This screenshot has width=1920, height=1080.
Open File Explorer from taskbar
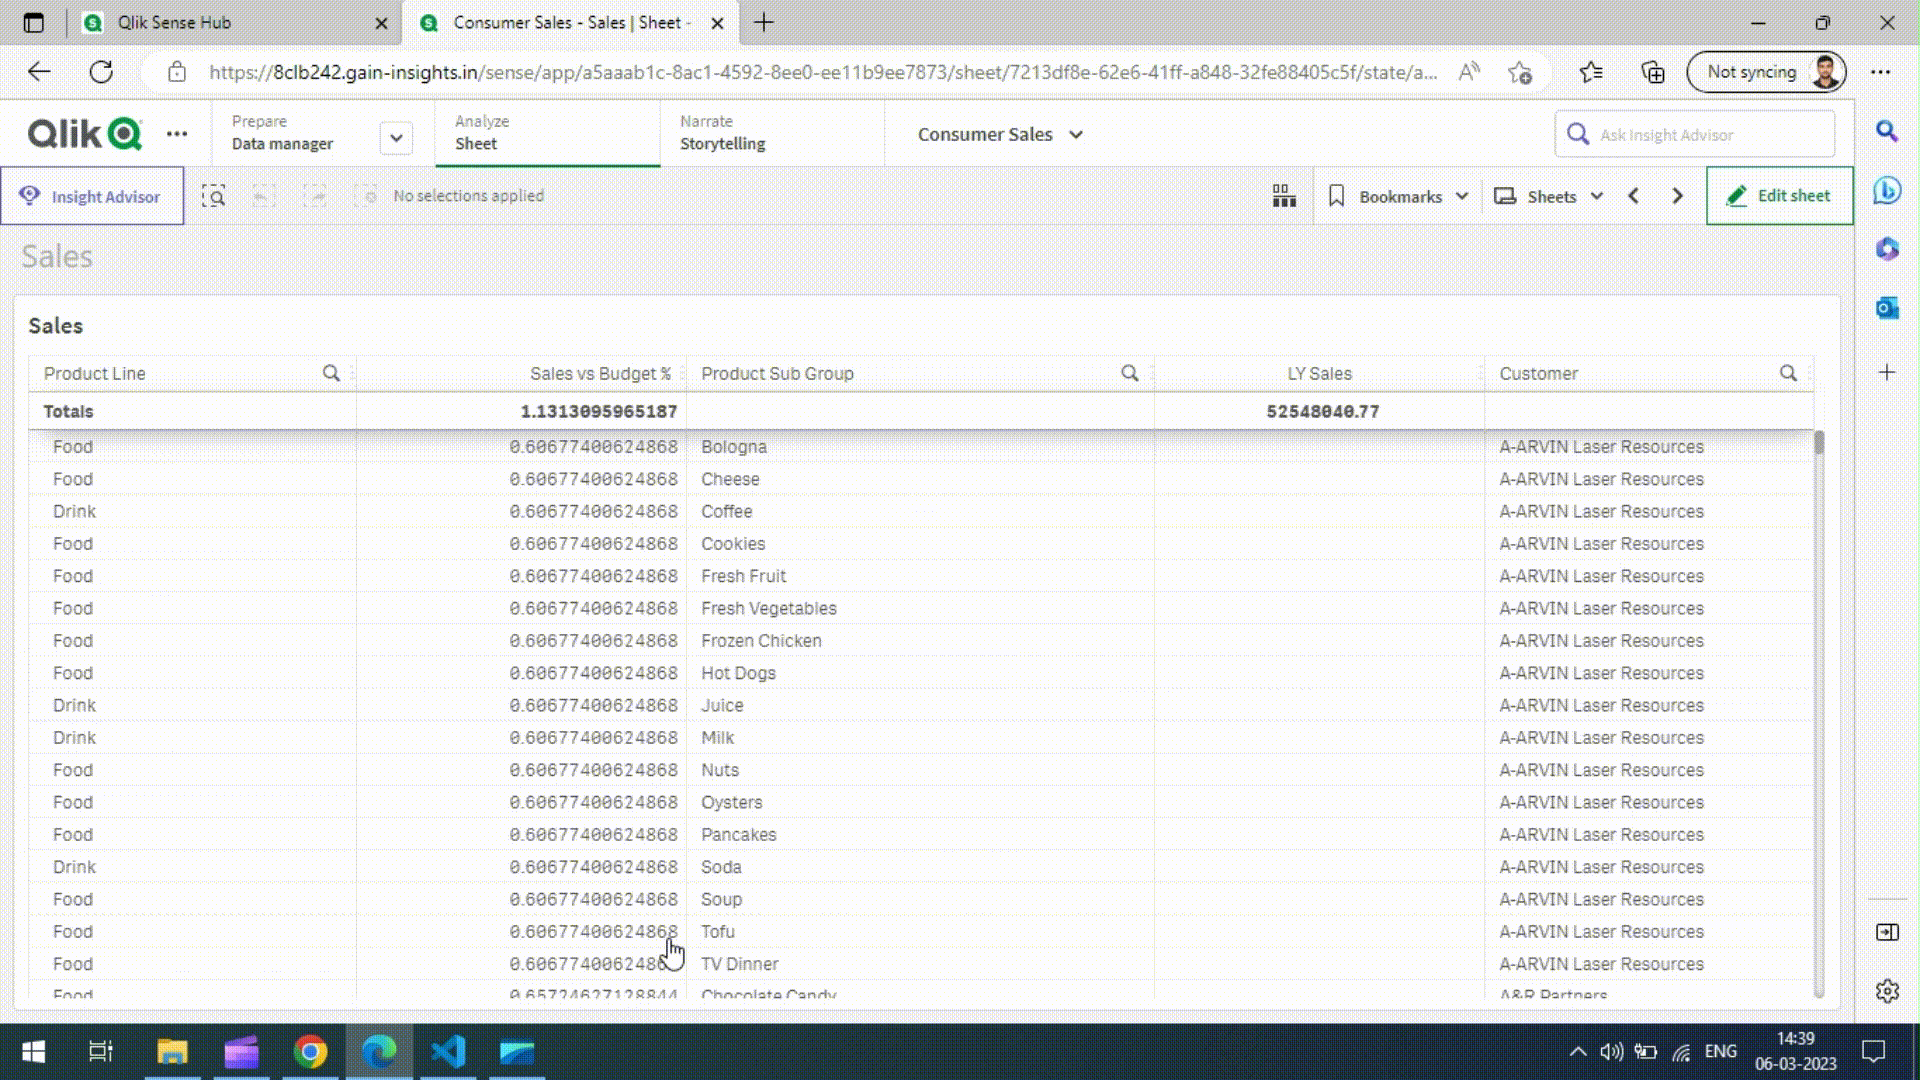[x=172, y=1052]
